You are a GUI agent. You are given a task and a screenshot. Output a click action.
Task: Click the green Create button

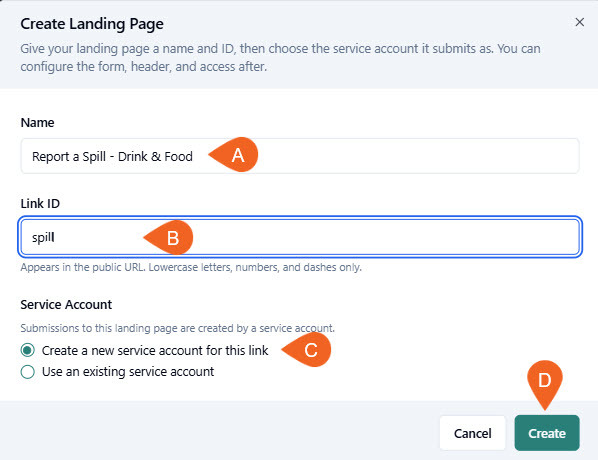click(547, 433)
